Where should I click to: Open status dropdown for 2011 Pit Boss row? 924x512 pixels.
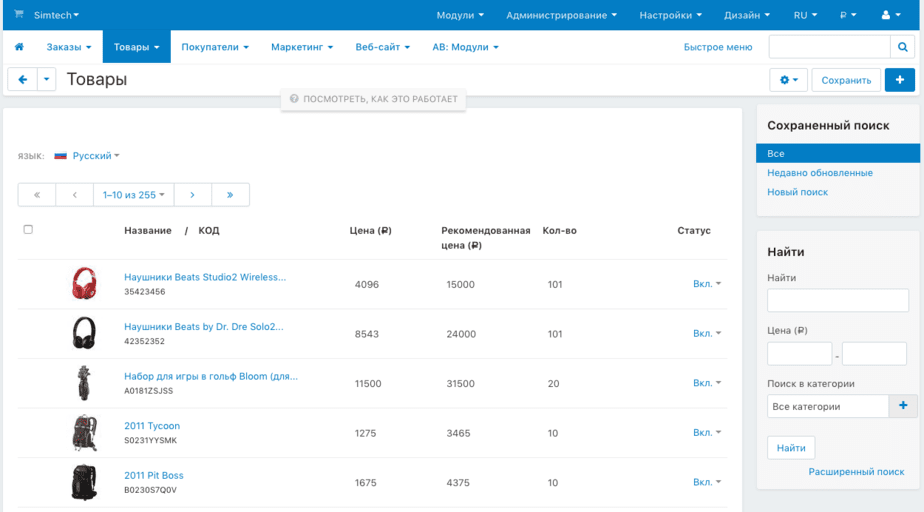tap(707, 481)
